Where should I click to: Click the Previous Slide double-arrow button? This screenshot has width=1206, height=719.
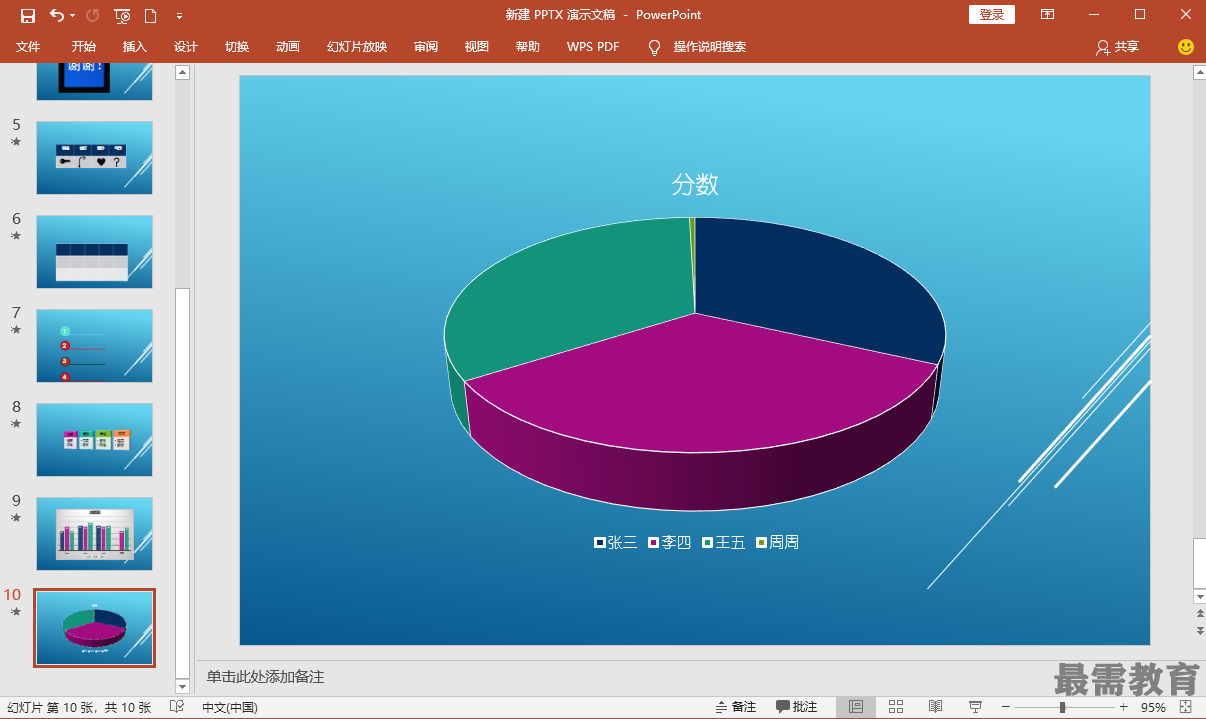[1199, 612]
